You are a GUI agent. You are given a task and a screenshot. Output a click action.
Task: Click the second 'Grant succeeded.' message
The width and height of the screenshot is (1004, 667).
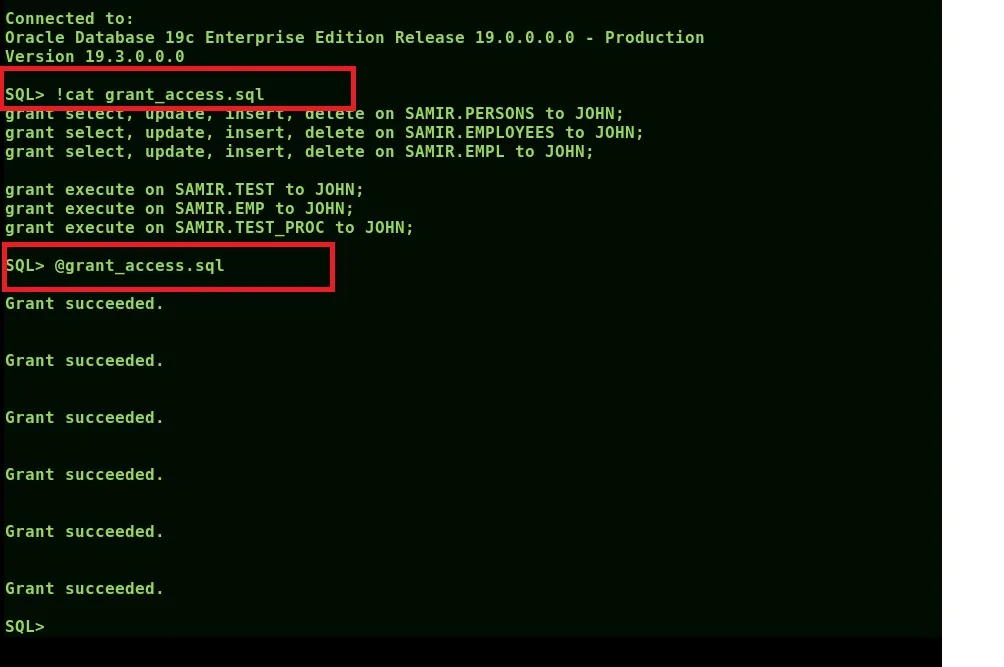click(85, 360)
